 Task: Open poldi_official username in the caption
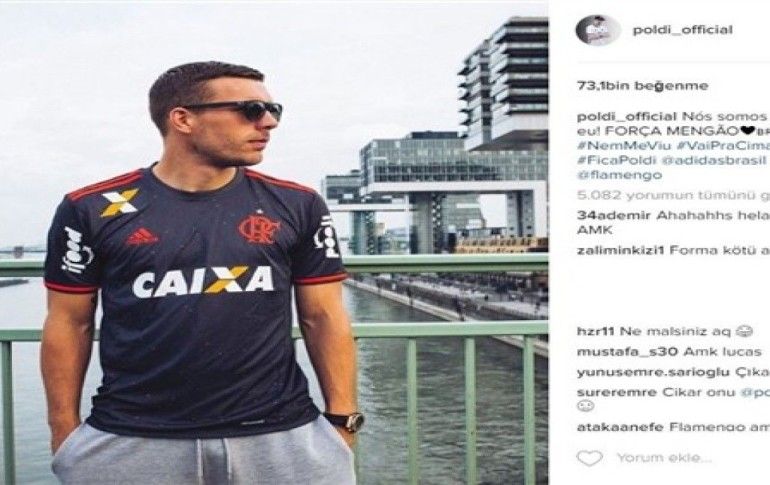coord(627,117)
